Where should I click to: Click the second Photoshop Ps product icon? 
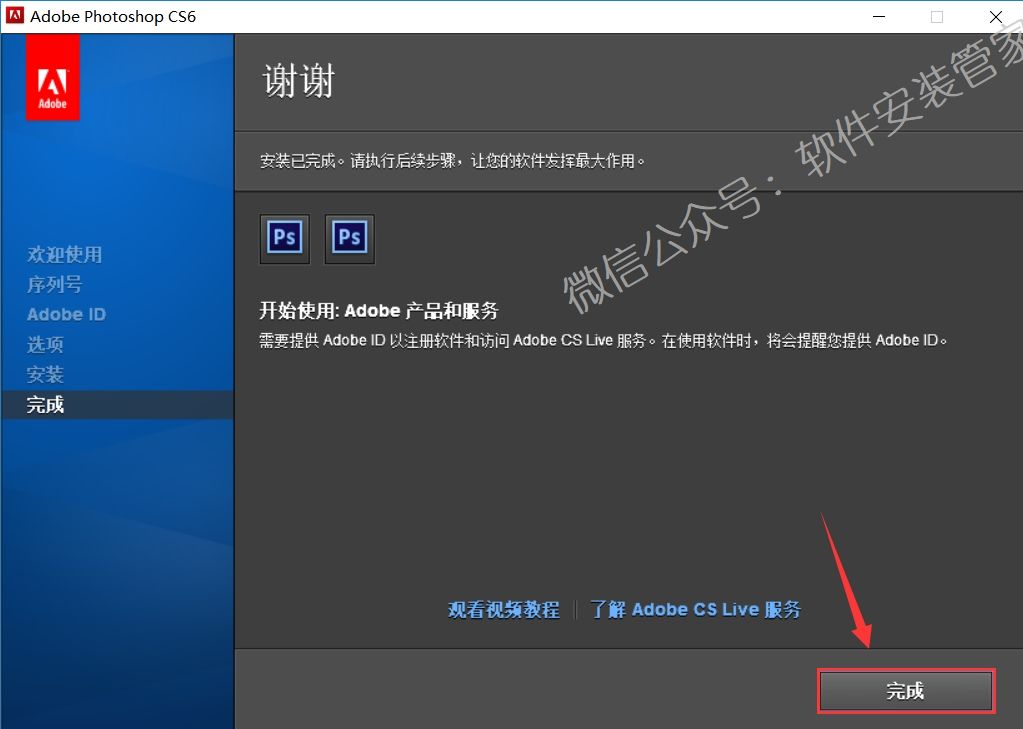[350, 238]
